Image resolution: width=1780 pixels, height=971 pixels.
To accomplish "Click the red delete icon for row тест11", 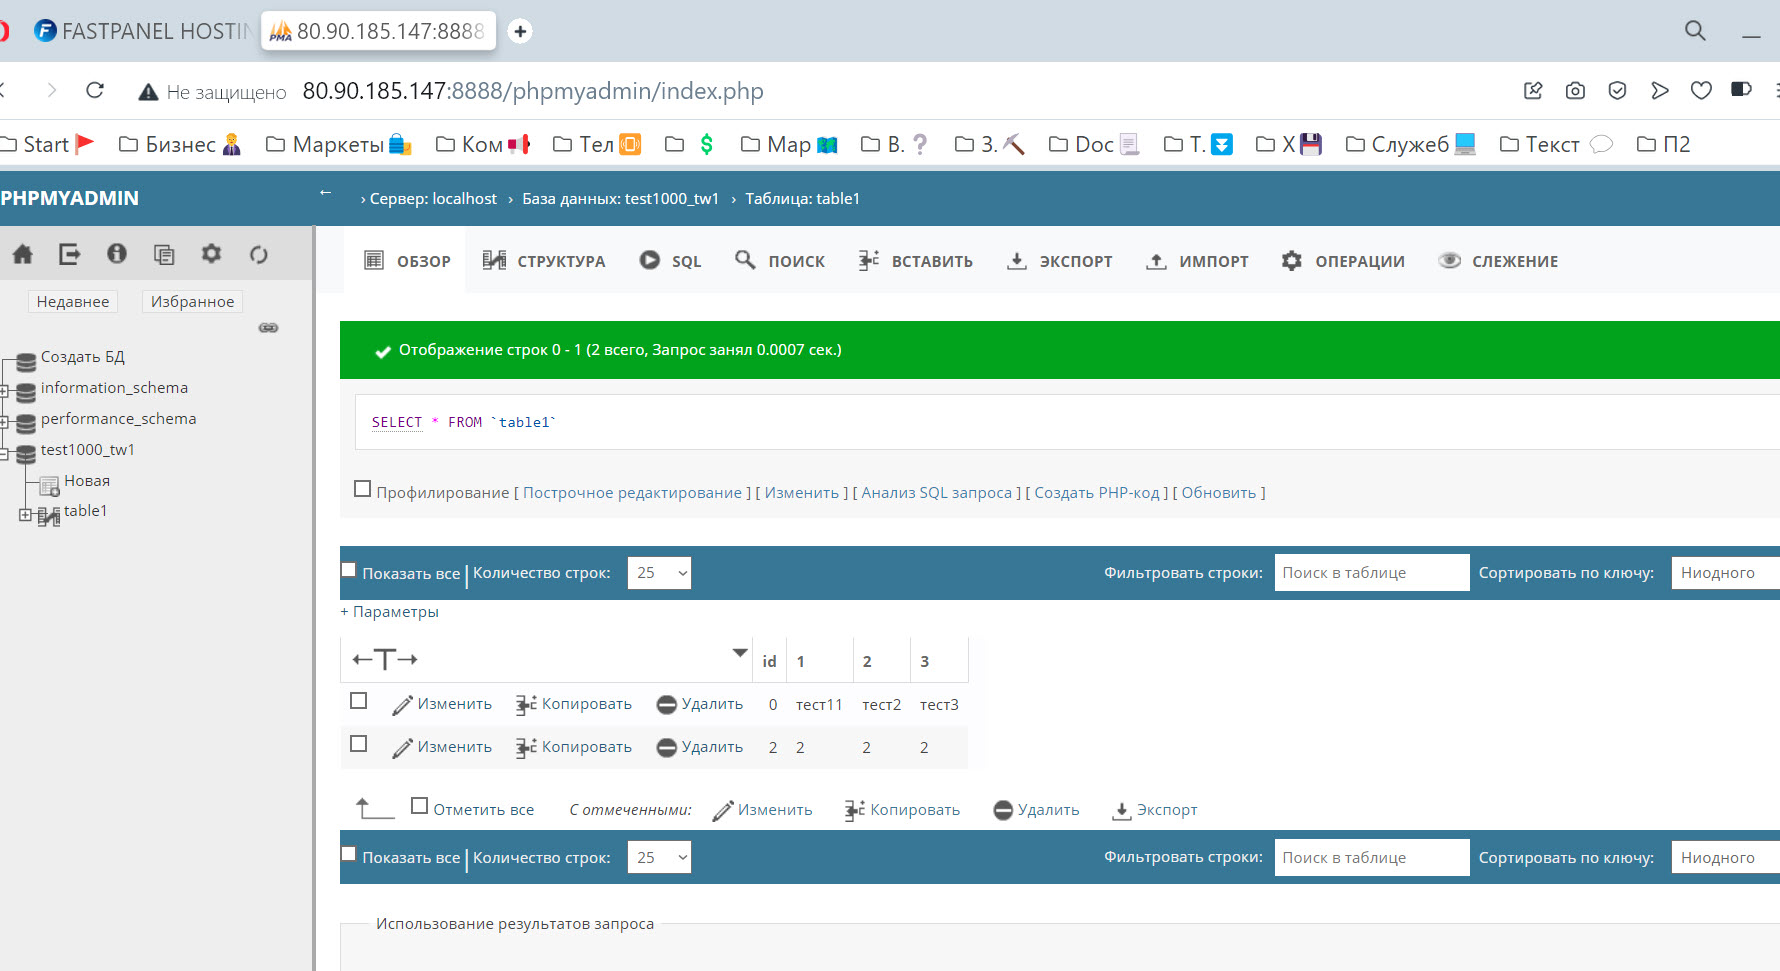I will pos(666,705).
